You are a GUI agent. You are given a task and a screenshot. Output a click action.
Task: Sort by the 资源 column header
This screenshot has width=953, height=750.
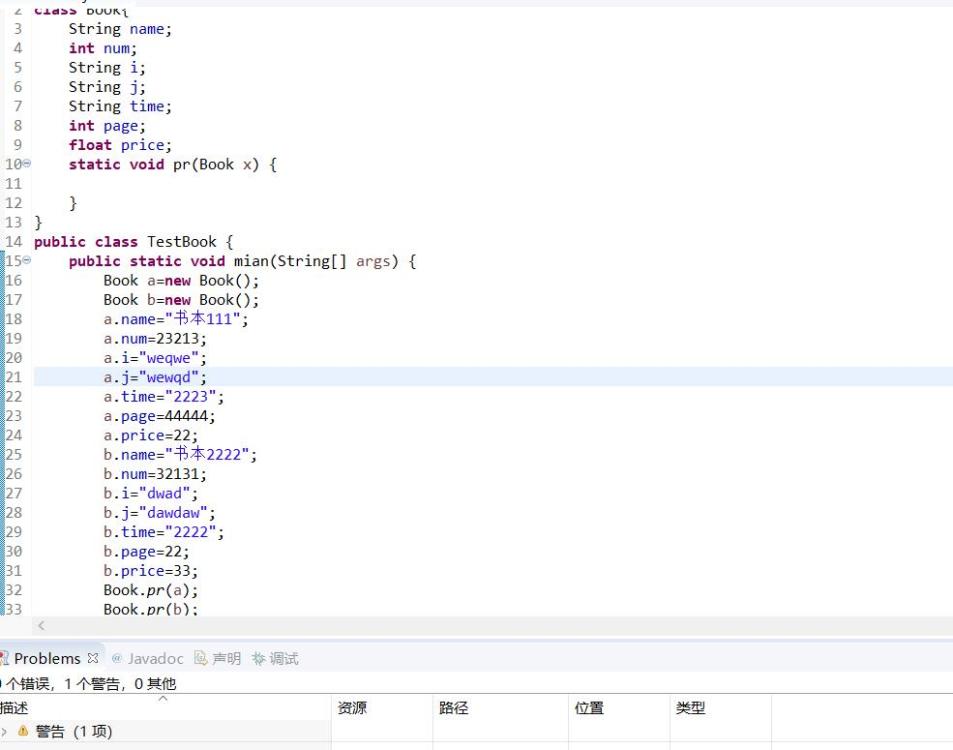tap(352, 707)
